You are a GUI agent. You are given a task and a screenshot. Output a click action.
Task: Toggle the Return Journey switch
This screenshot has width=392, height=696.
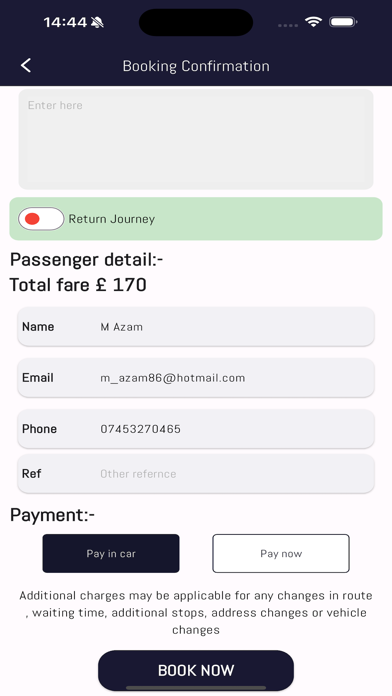click(x=41, y=219)
